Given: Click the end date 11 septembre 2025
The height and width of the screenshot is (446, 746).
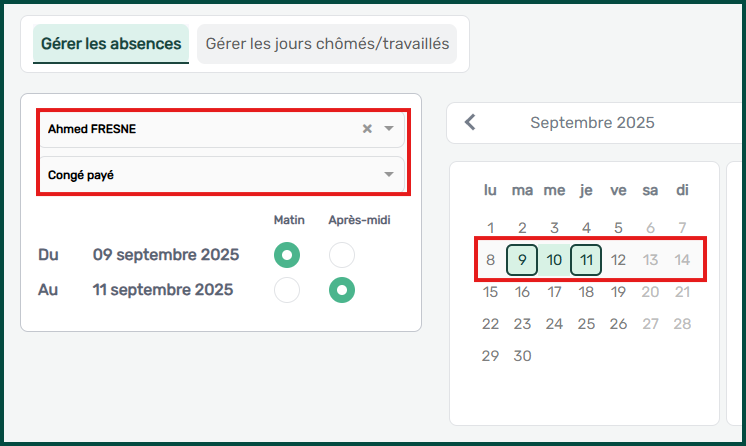Looking at the screenshot, I should (x=163, y=291).
